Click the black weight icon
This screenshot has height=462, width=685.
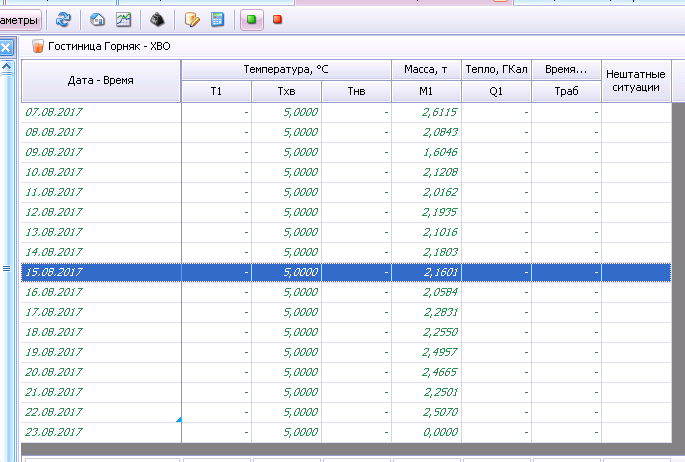point(157,20)
